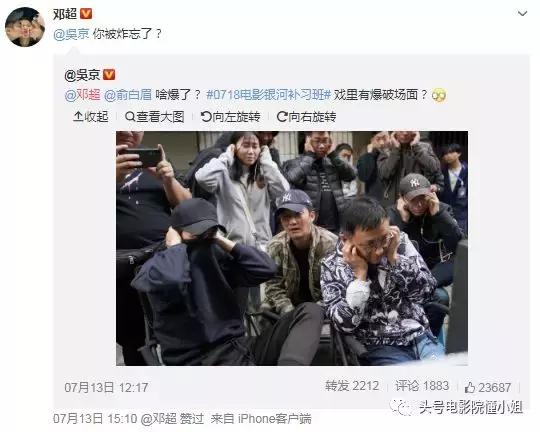This screenshot has height=432, width=540.
Task: Rotate the image left with 向左旋转
Action: tap(230, 117)
